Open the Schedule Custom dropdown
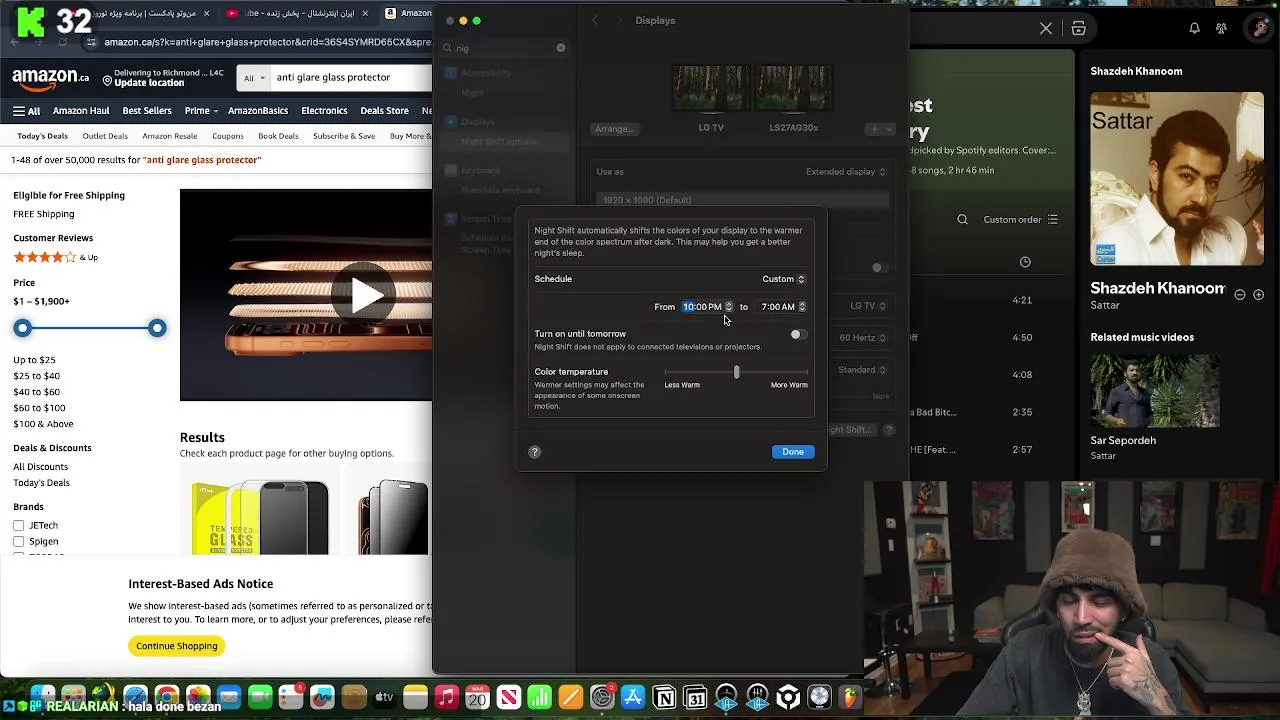 [x=783, y=279]
